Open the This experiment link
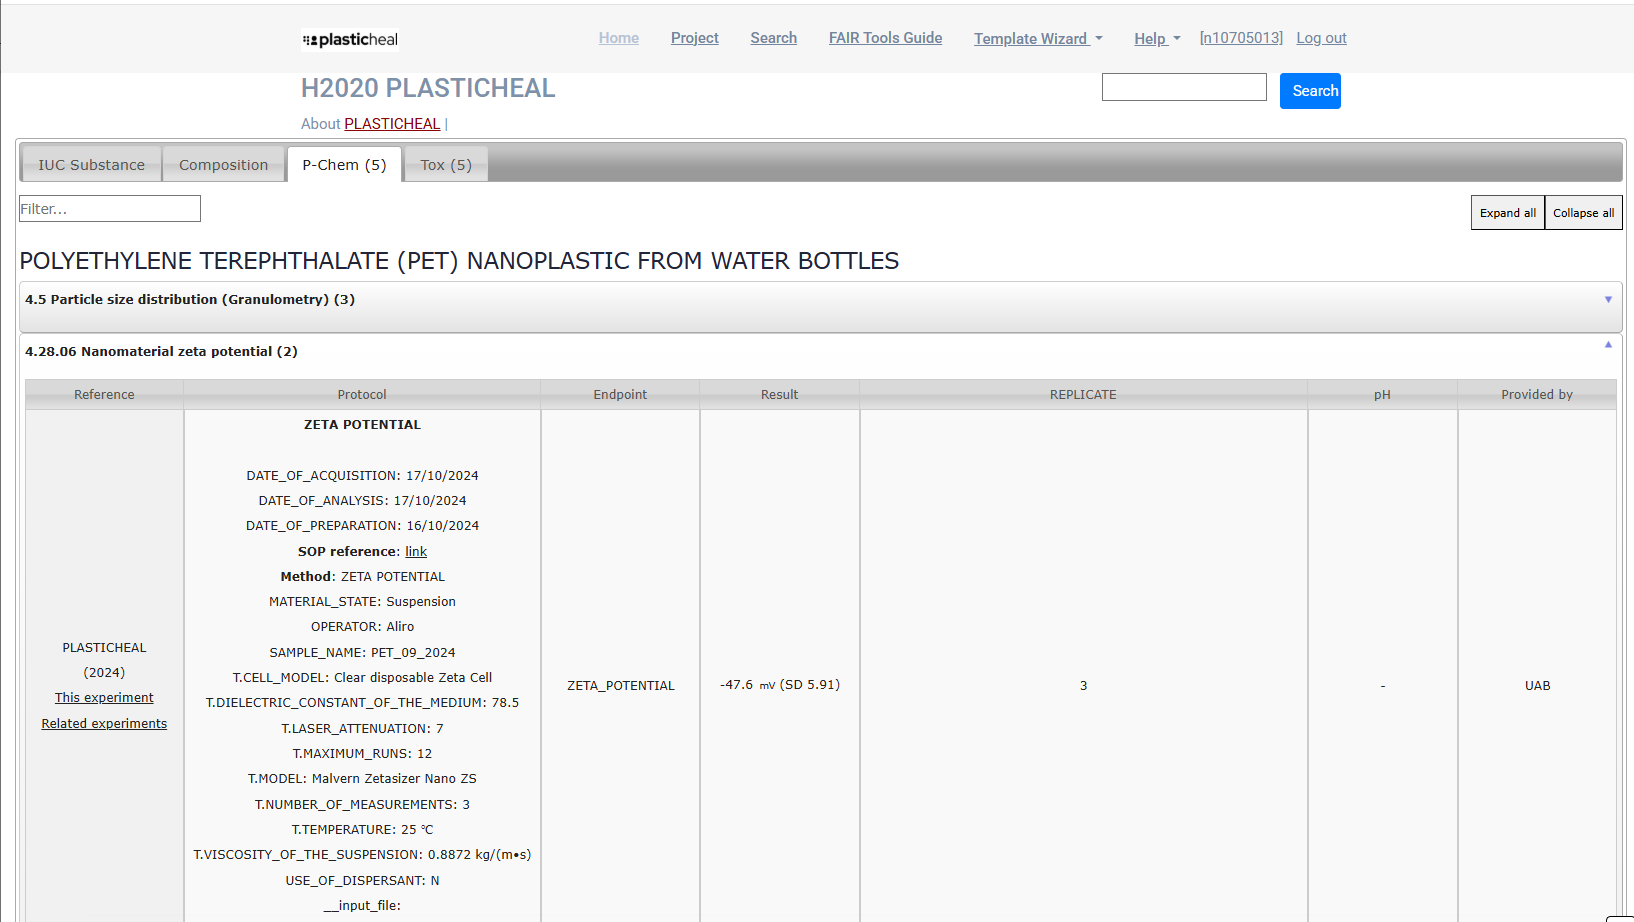Image resolution: width=1634 pixels, height=922 pixels. tap(104, 698)
